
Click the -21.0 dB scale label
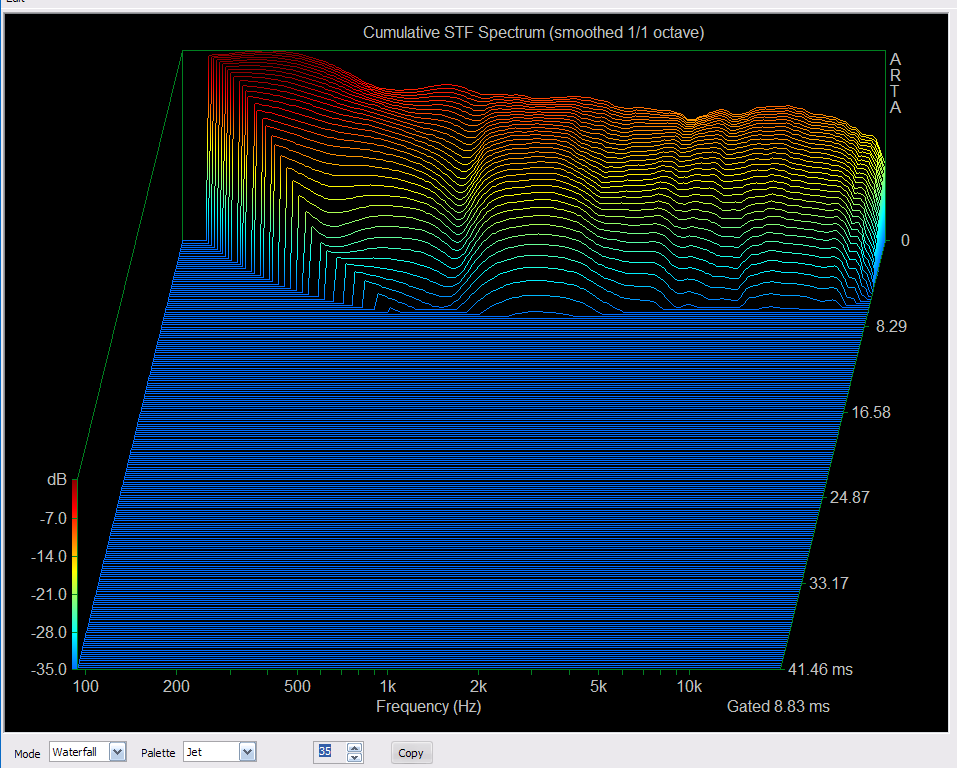point(49,595)
